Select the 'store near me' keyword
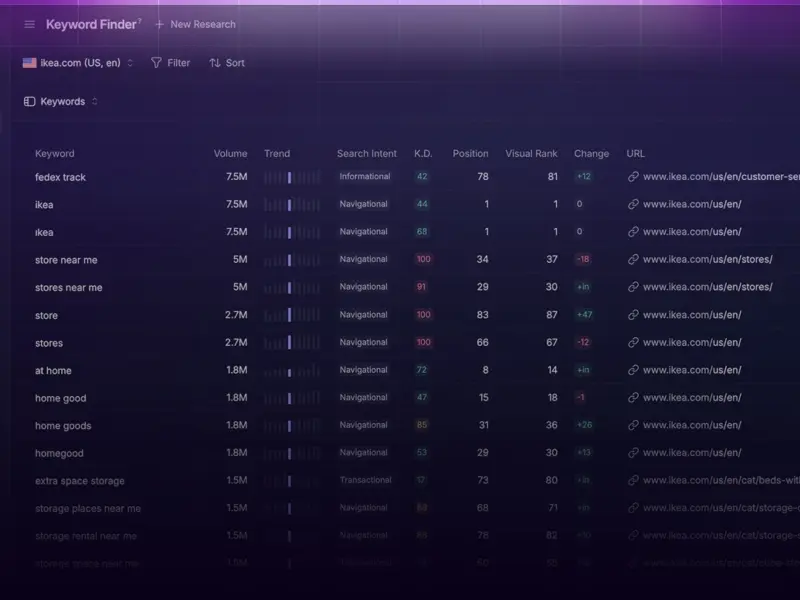 pyautogui.click(x=66, y=260)
